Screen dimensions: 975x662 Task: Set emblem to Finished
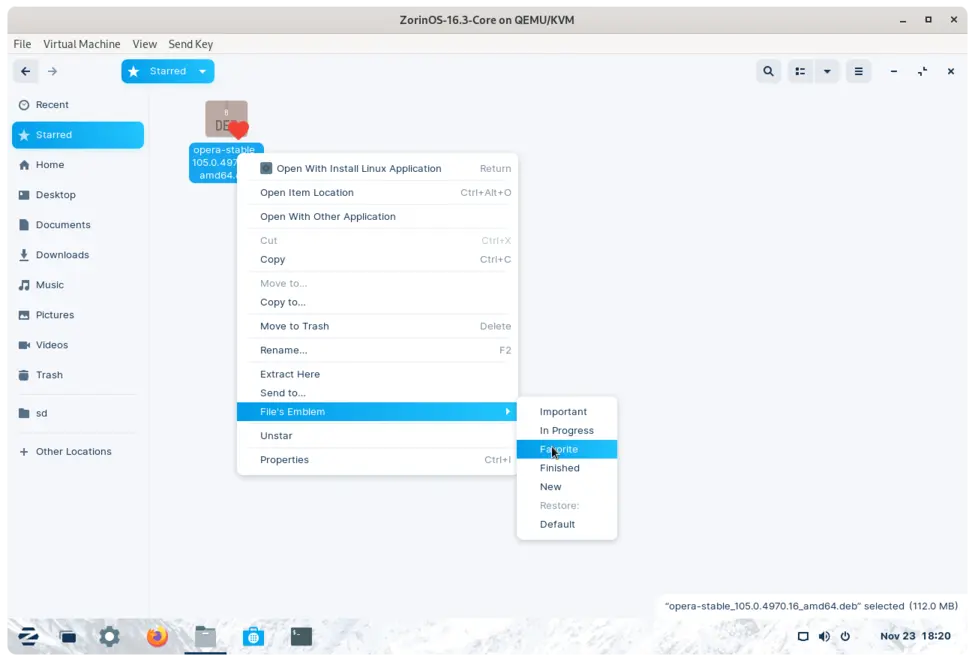[567, 468]
